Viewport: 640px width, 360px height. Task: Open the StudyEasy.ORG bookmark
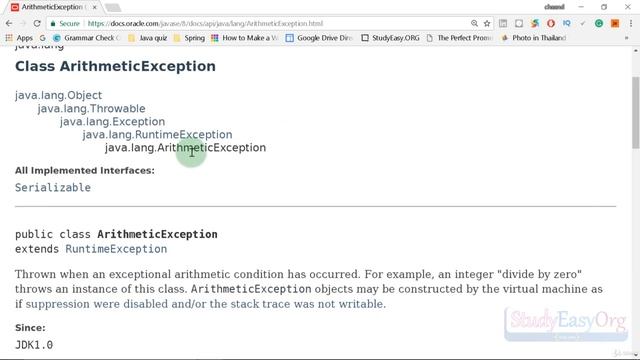(390, 38)
